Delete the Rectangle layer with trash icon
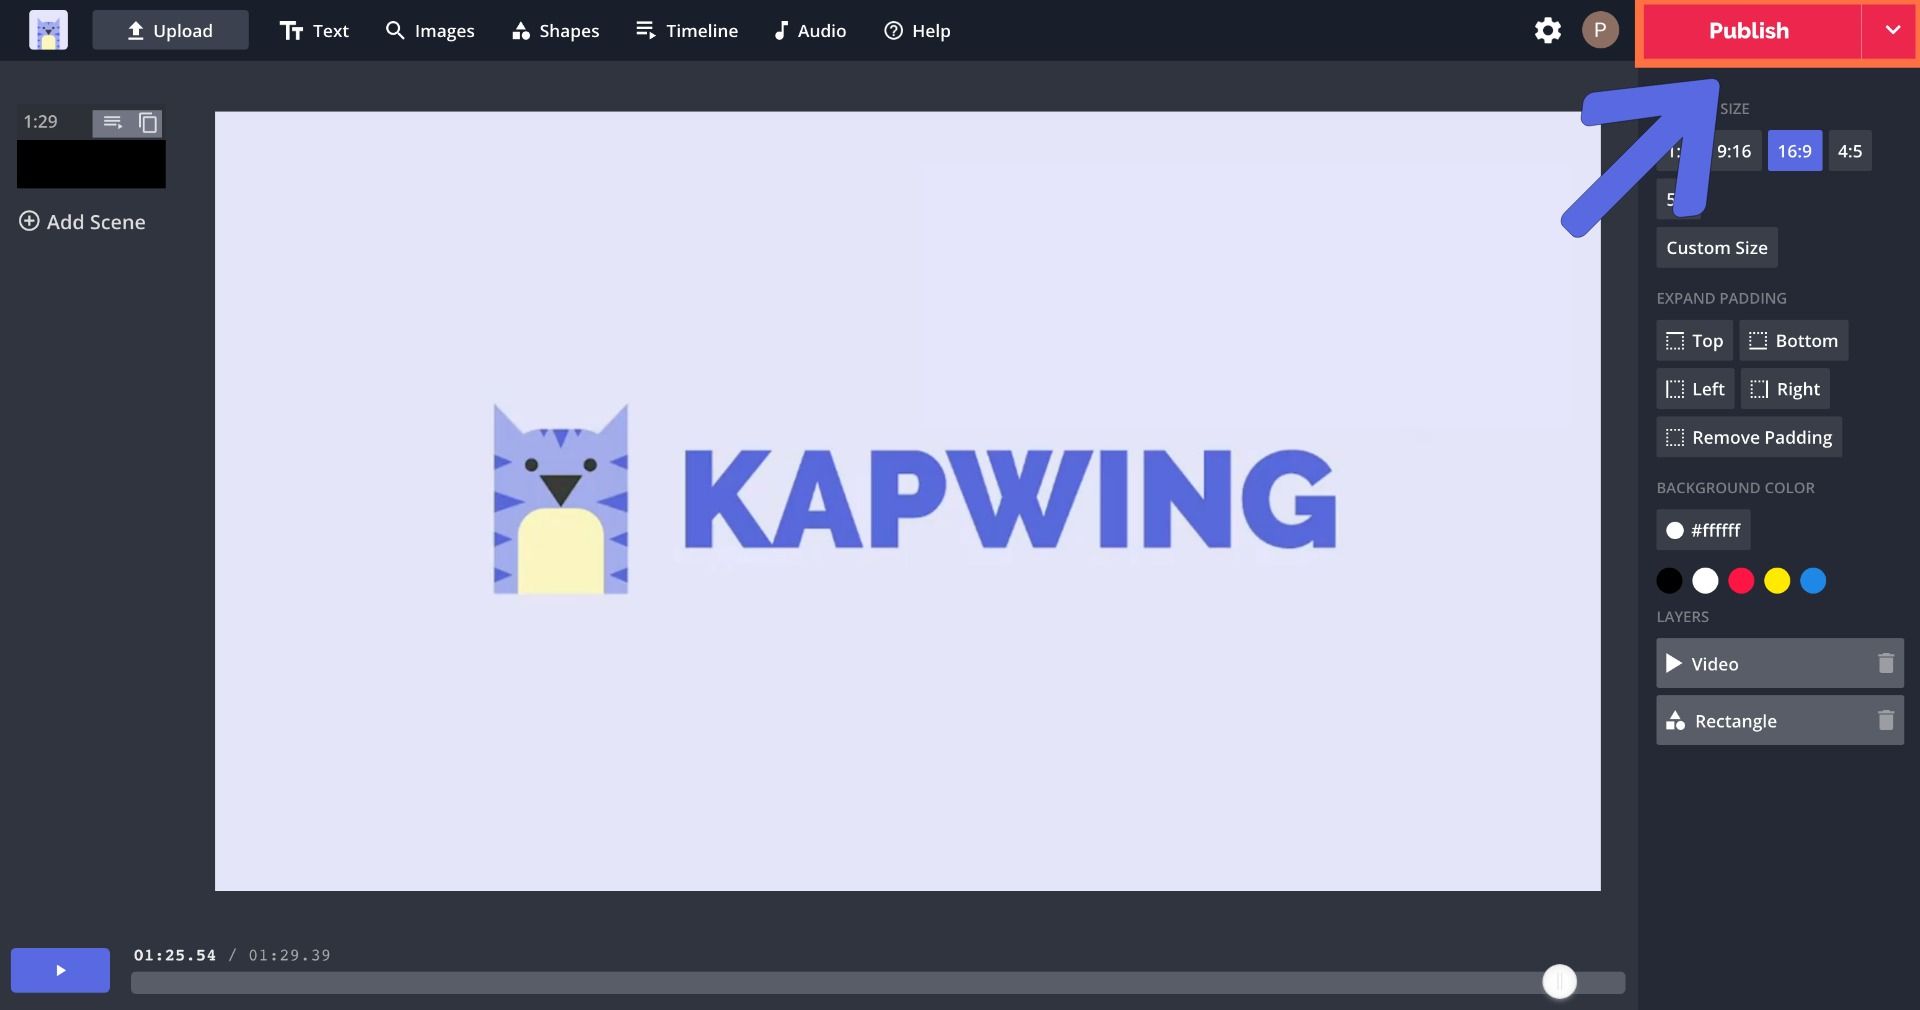Screen dimensions: 1920x1010 click(x=1885, y=720)
